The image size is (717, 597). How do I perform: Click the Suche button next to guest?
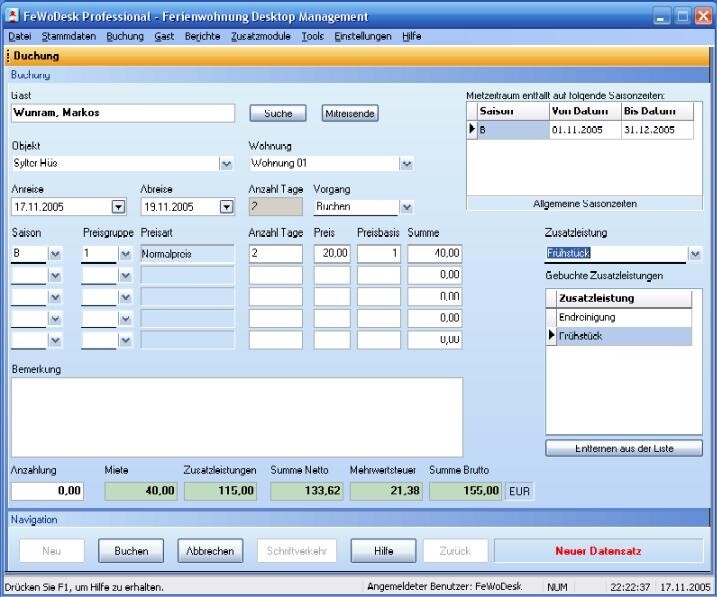278,113
